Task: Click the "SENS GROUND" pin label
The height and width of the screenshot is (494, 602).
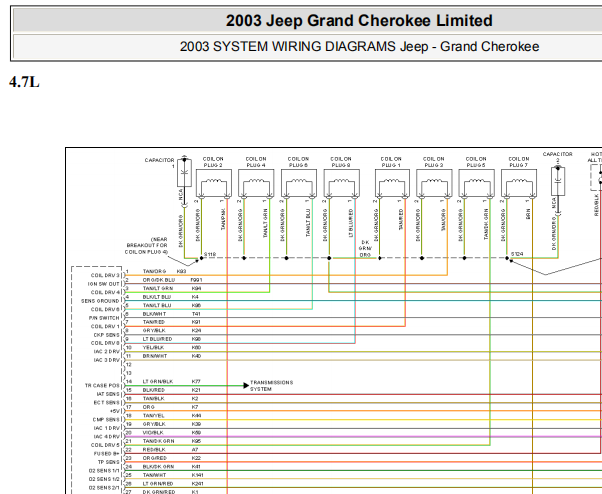Action: coord(101,301)
